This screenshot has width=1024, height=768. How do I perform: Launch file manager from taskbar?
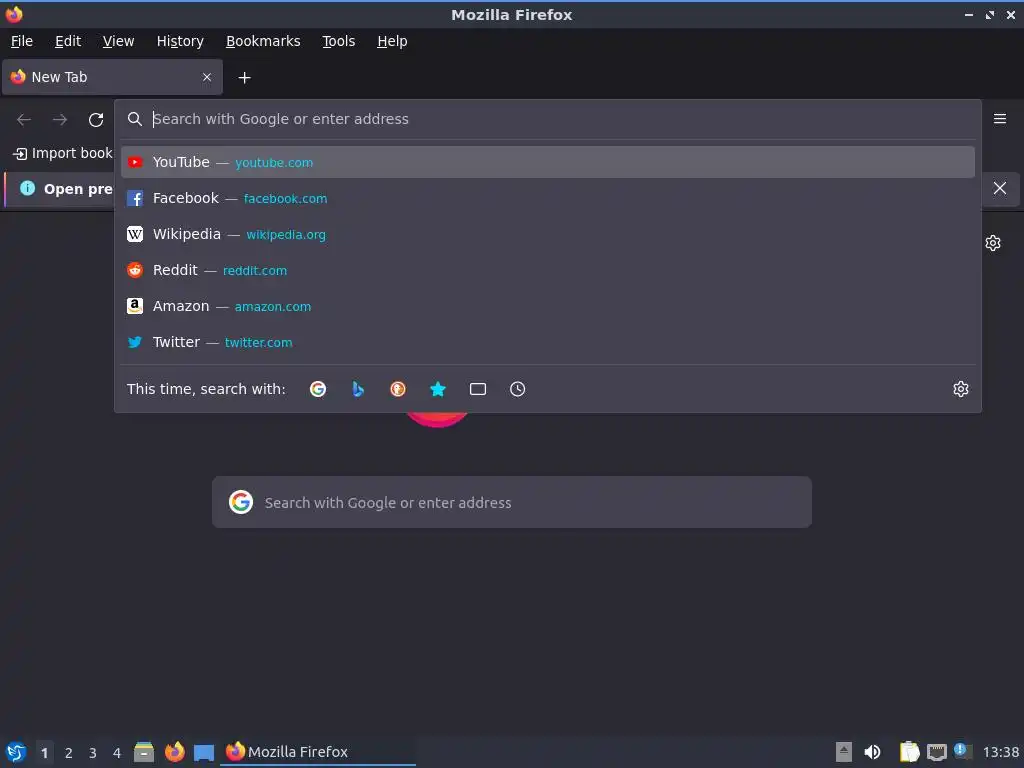tap(144, 752)
